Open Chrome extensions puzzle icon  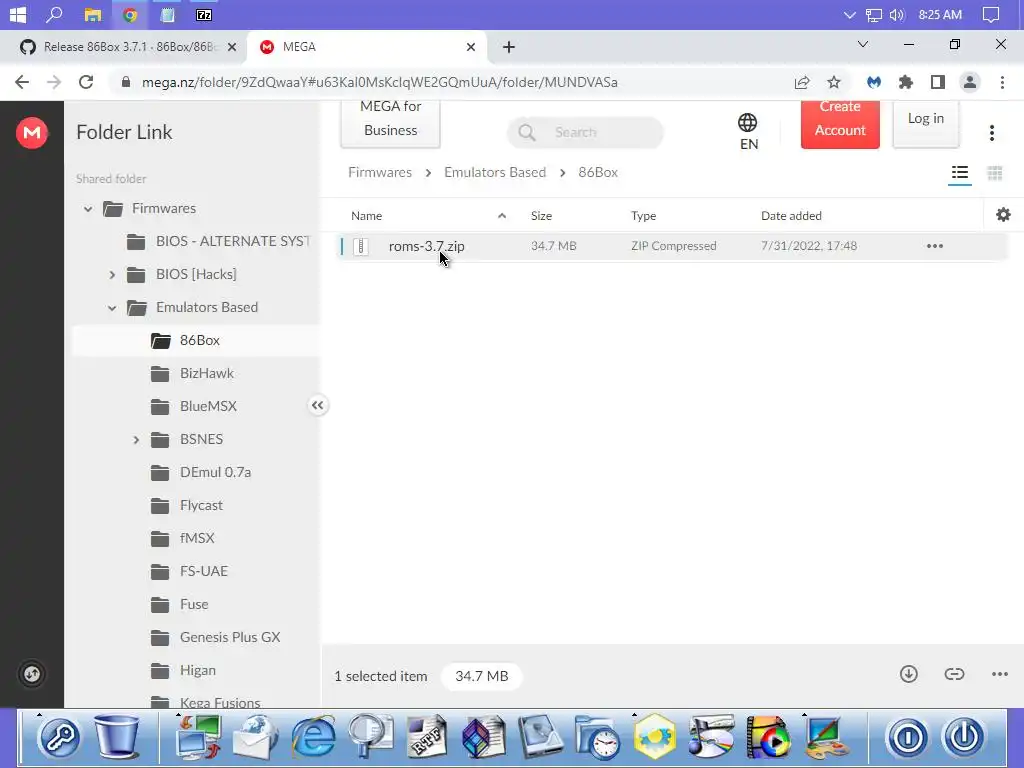tap(905, 82)
